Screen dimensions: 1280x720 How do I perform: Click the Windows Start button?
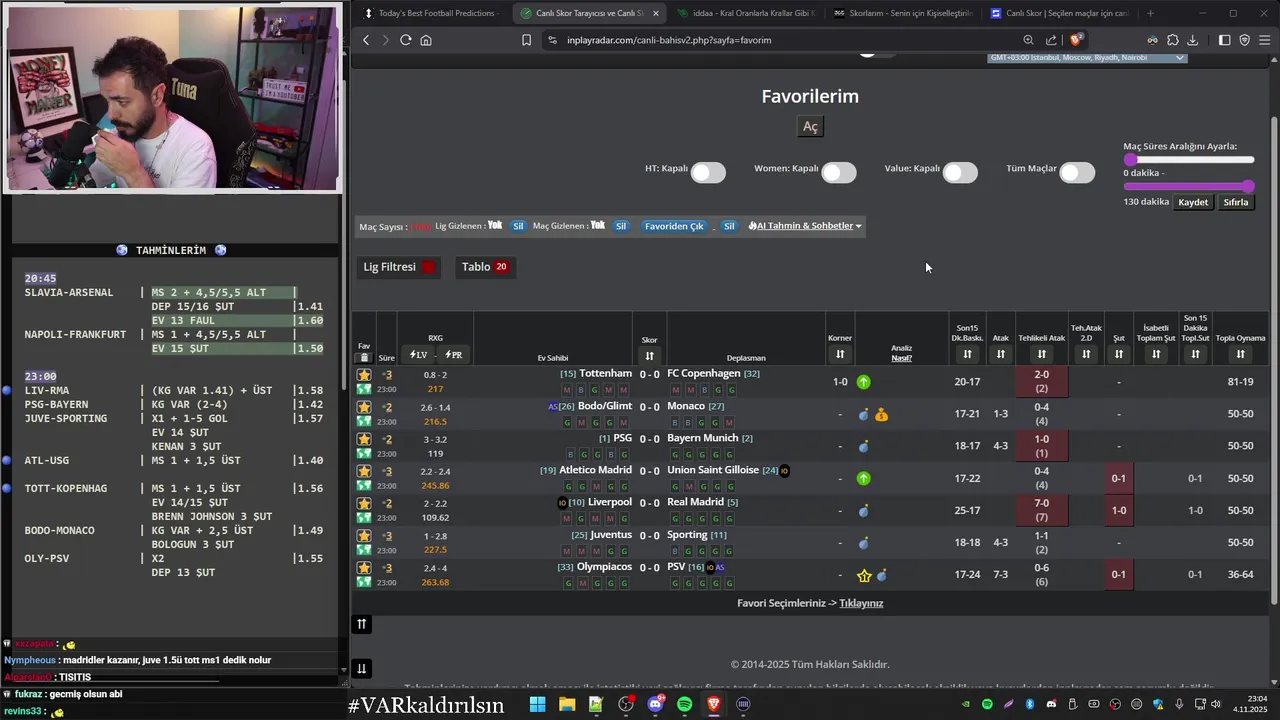click(537, 704)
